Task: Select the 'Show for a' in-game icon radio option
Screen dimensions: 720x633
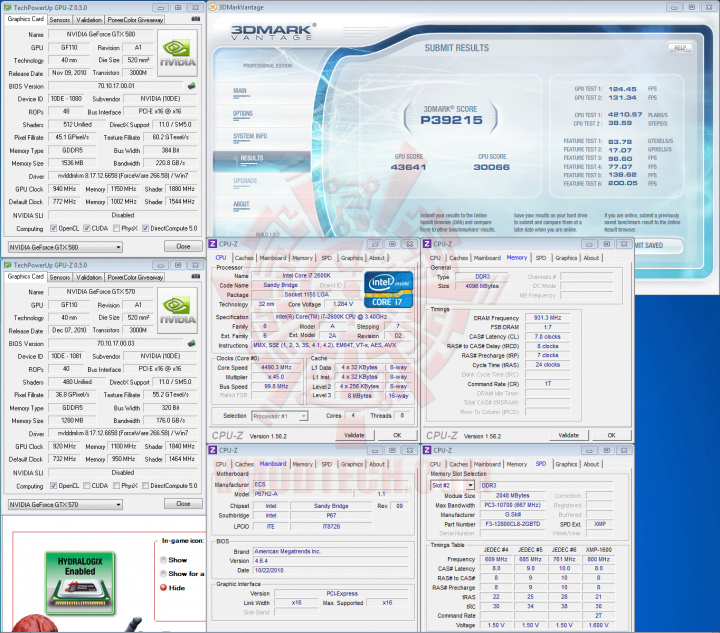Action: click(x=163, y=573)
